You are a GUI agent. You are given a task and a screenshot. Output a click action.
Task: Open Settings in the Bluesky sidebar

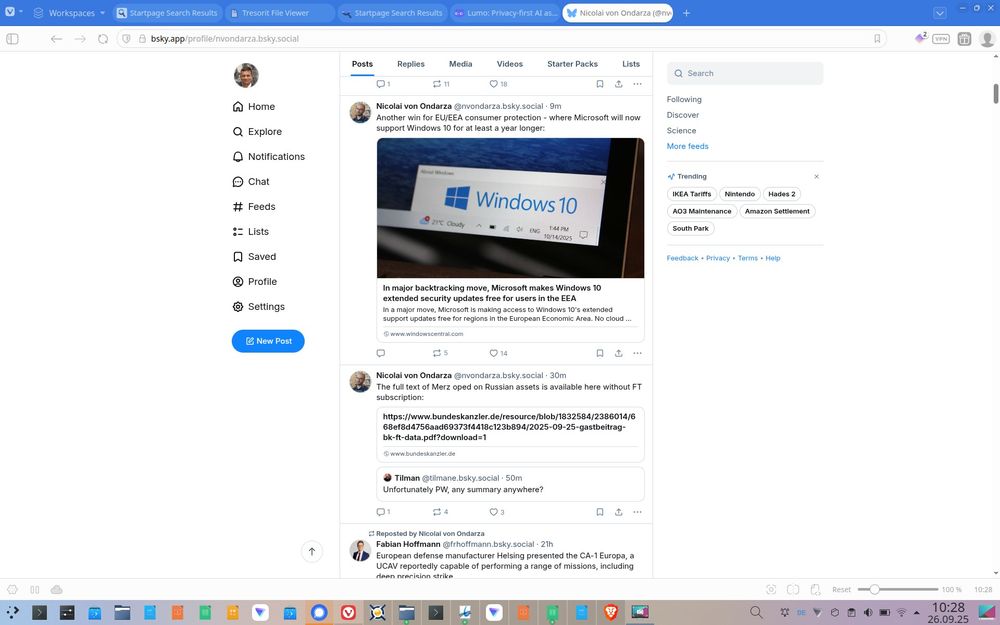(258, 306)
